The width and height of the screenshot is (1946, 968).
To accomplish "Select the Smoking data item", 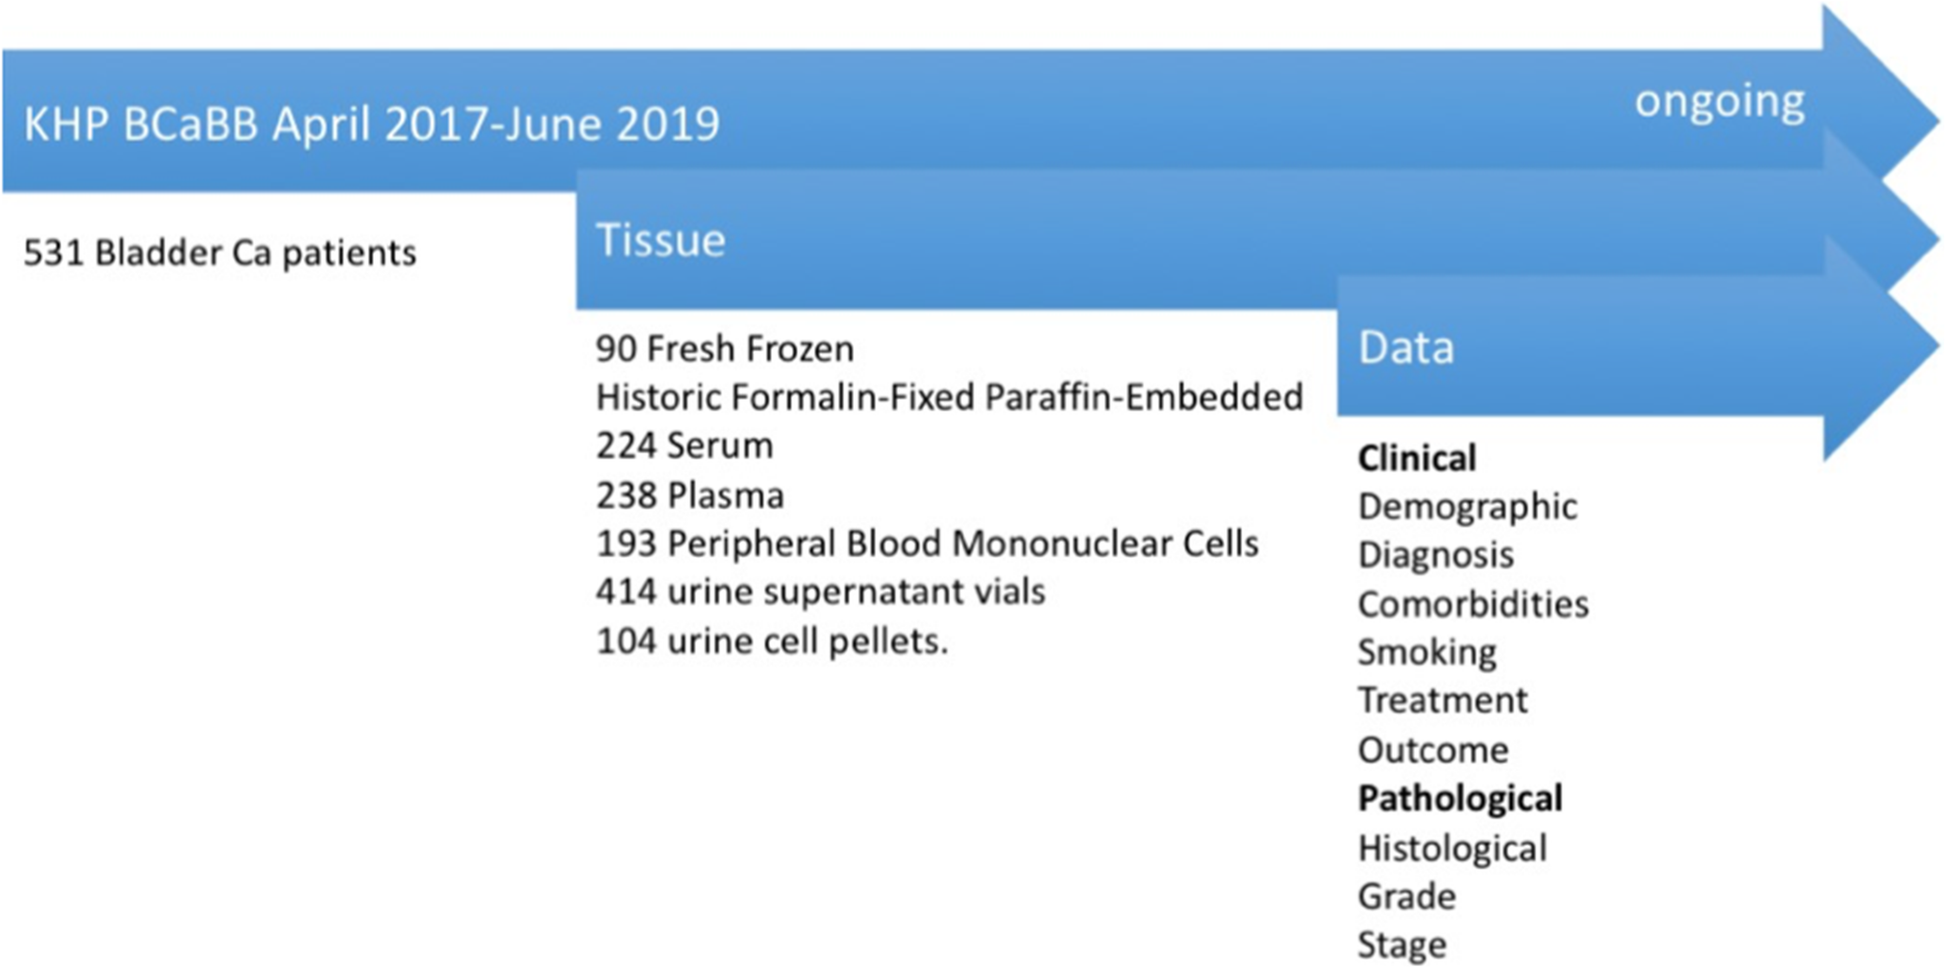I will [1427, 653].
